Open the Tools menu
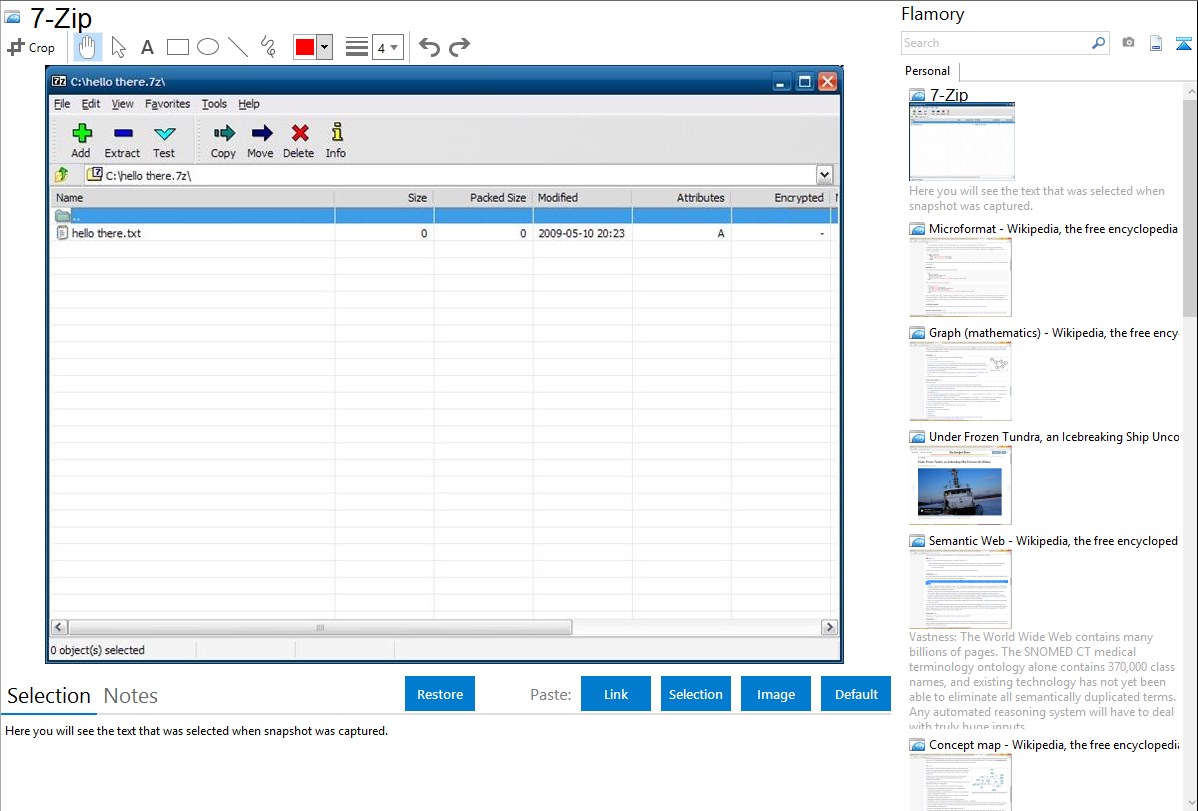The width and height of the screenshot is (1198, 811). tap(214, 104)
